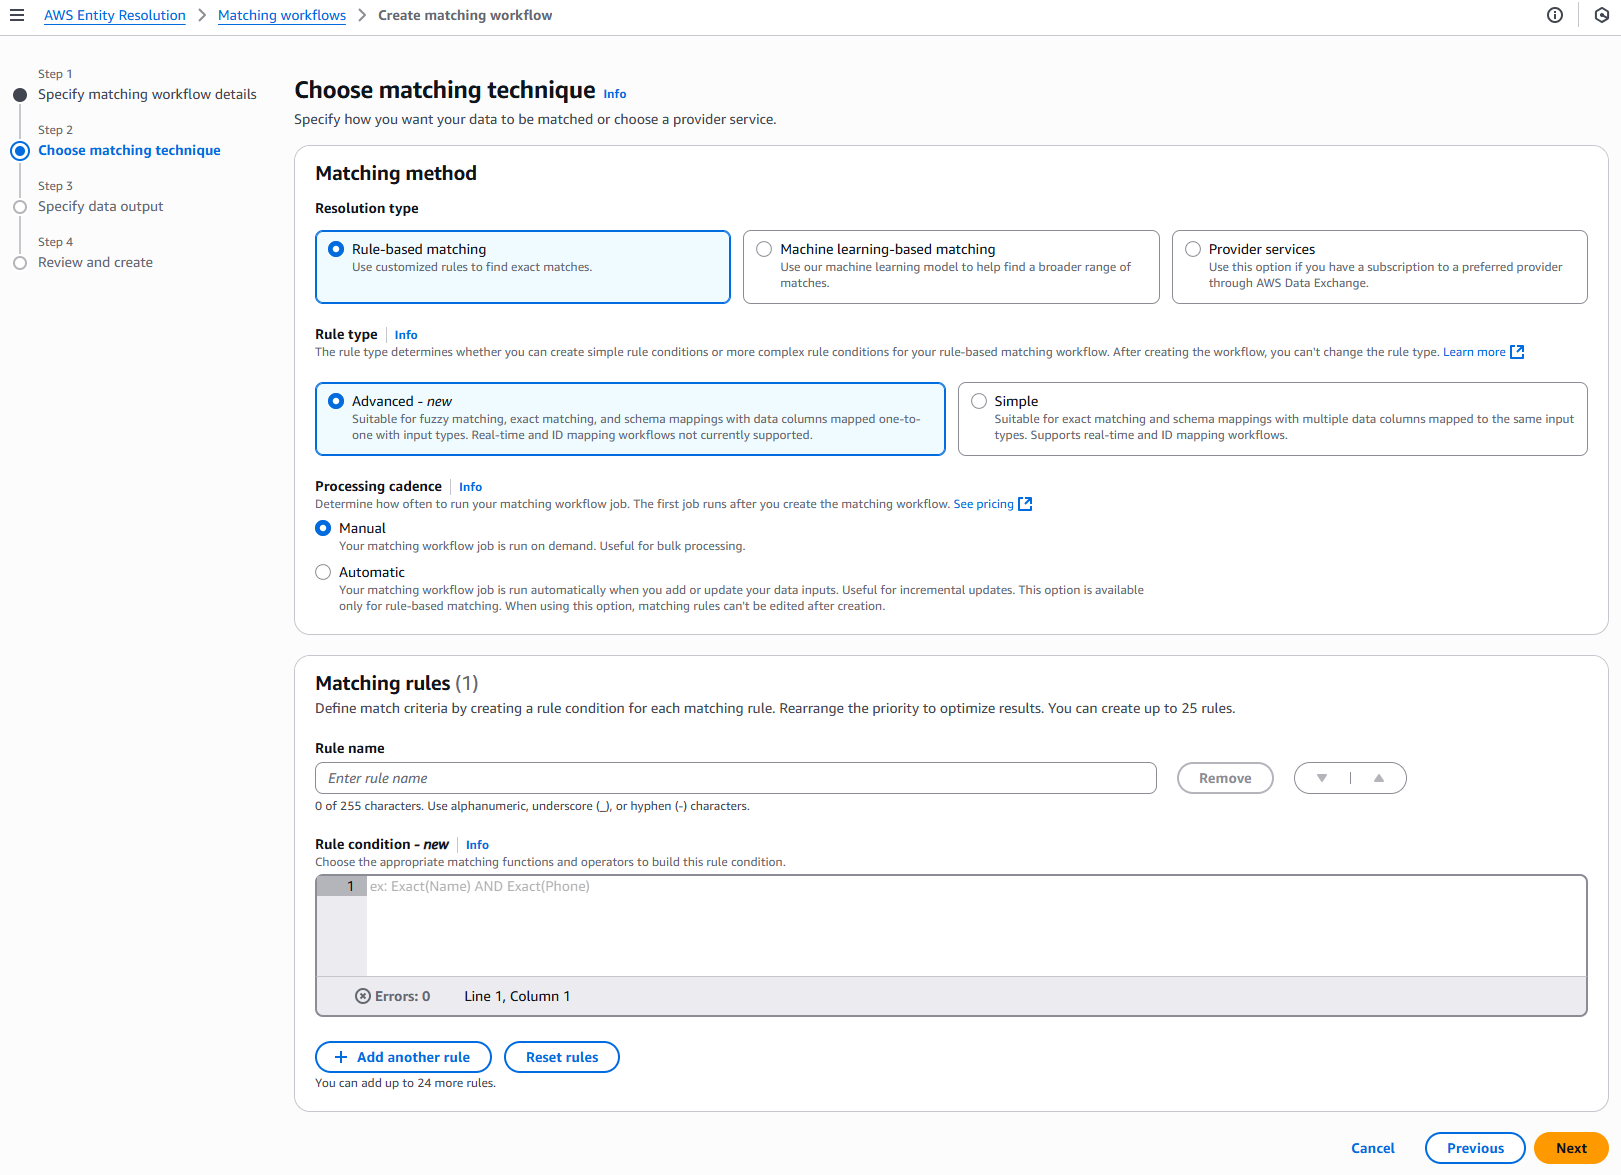Click the info icon in the top bar
1621x1175 pixels.
1554,15
